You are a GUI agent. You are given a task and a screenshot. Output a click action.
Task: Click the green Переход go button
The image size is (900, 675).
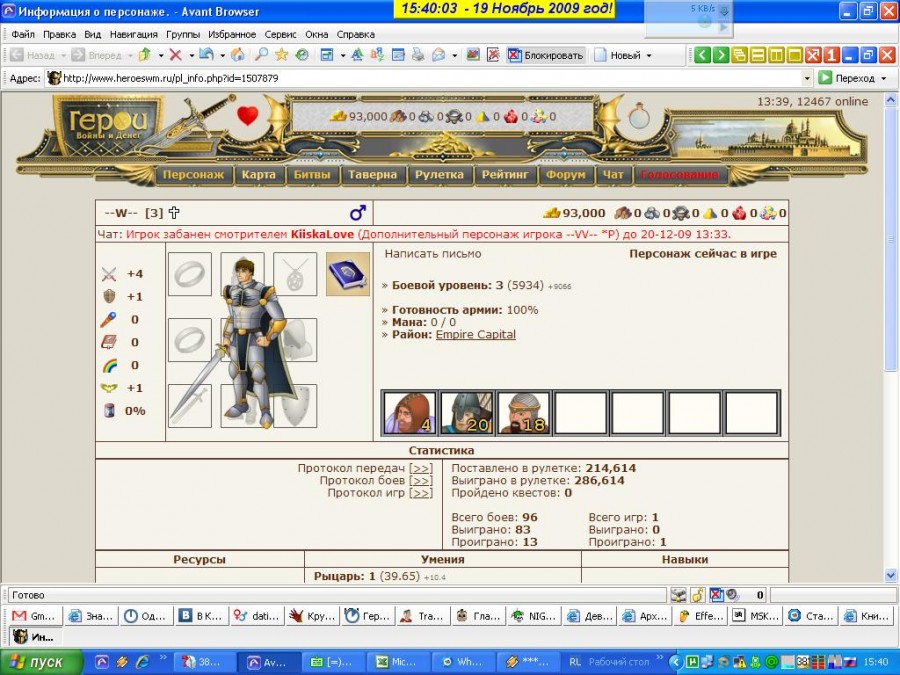[847, 78]
